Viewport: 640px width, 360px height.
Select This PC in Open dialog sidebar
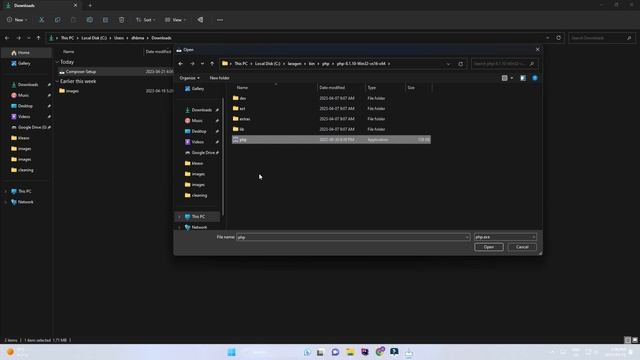(x=198, y=217)
